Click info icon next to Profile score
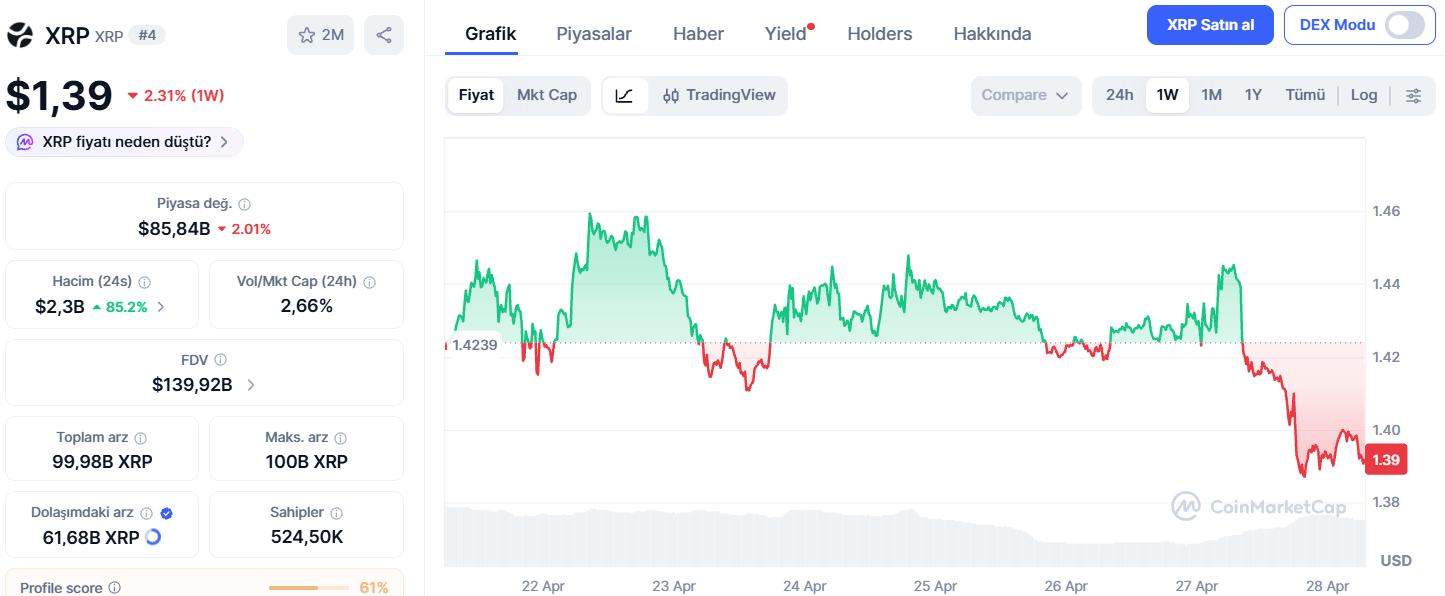Viewport: 1445px width, 596px height. click(x=115, y=588)
